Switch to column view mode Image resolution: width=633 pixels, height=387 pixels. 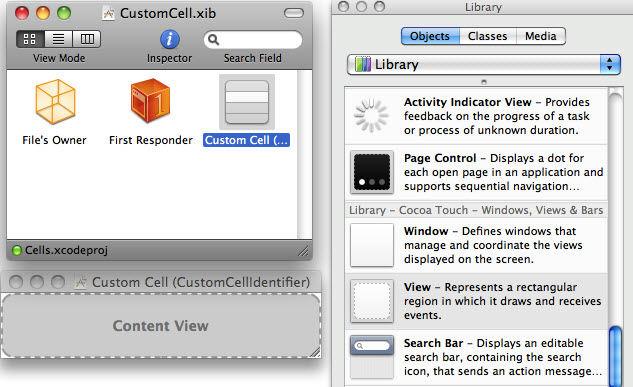click(87, 39)
